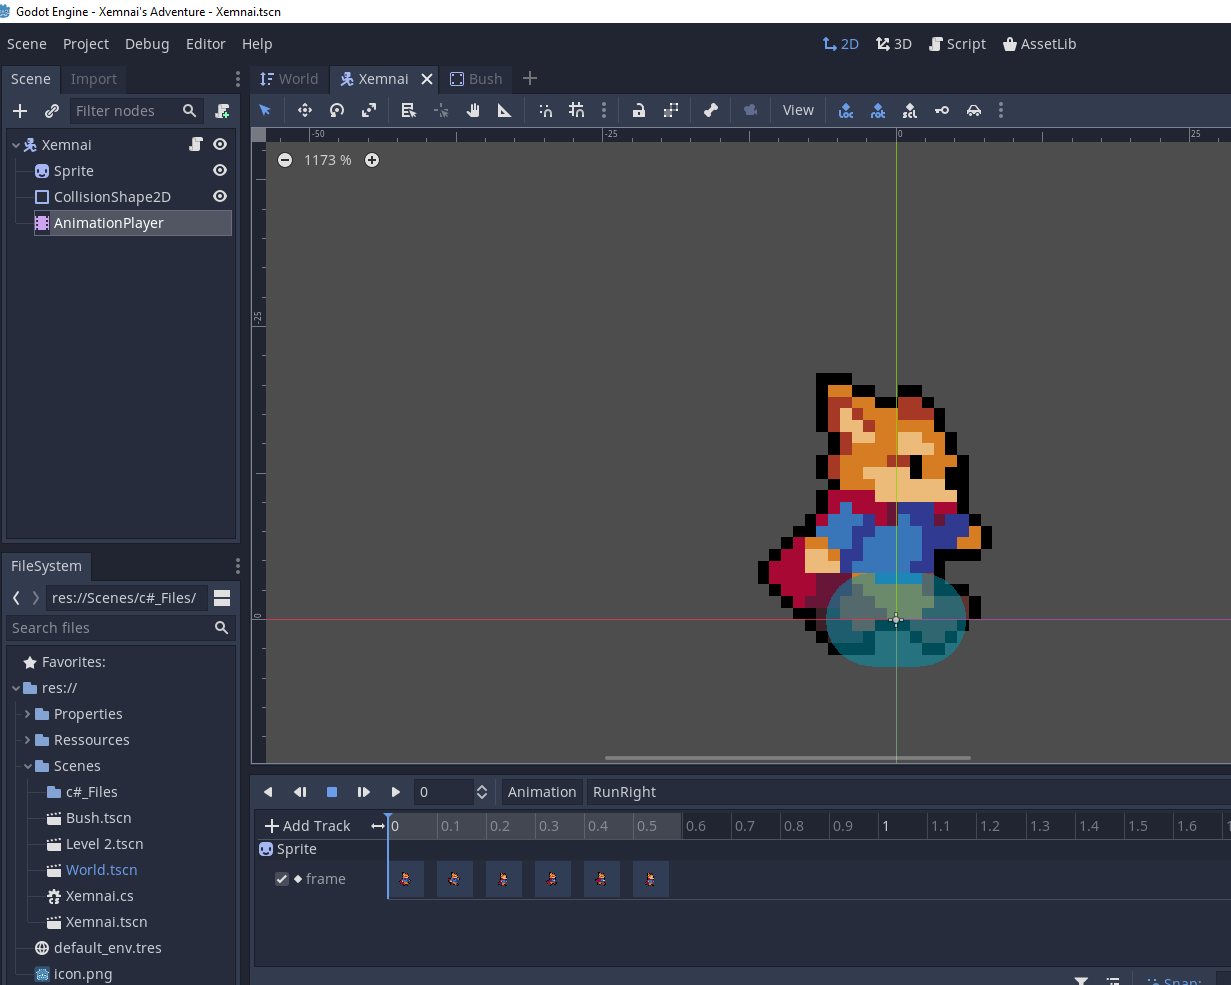The width and height of the screenshot is (1231, 985).
Task: Choose the Scale mode tool
Action: click(x=369, y=111)
